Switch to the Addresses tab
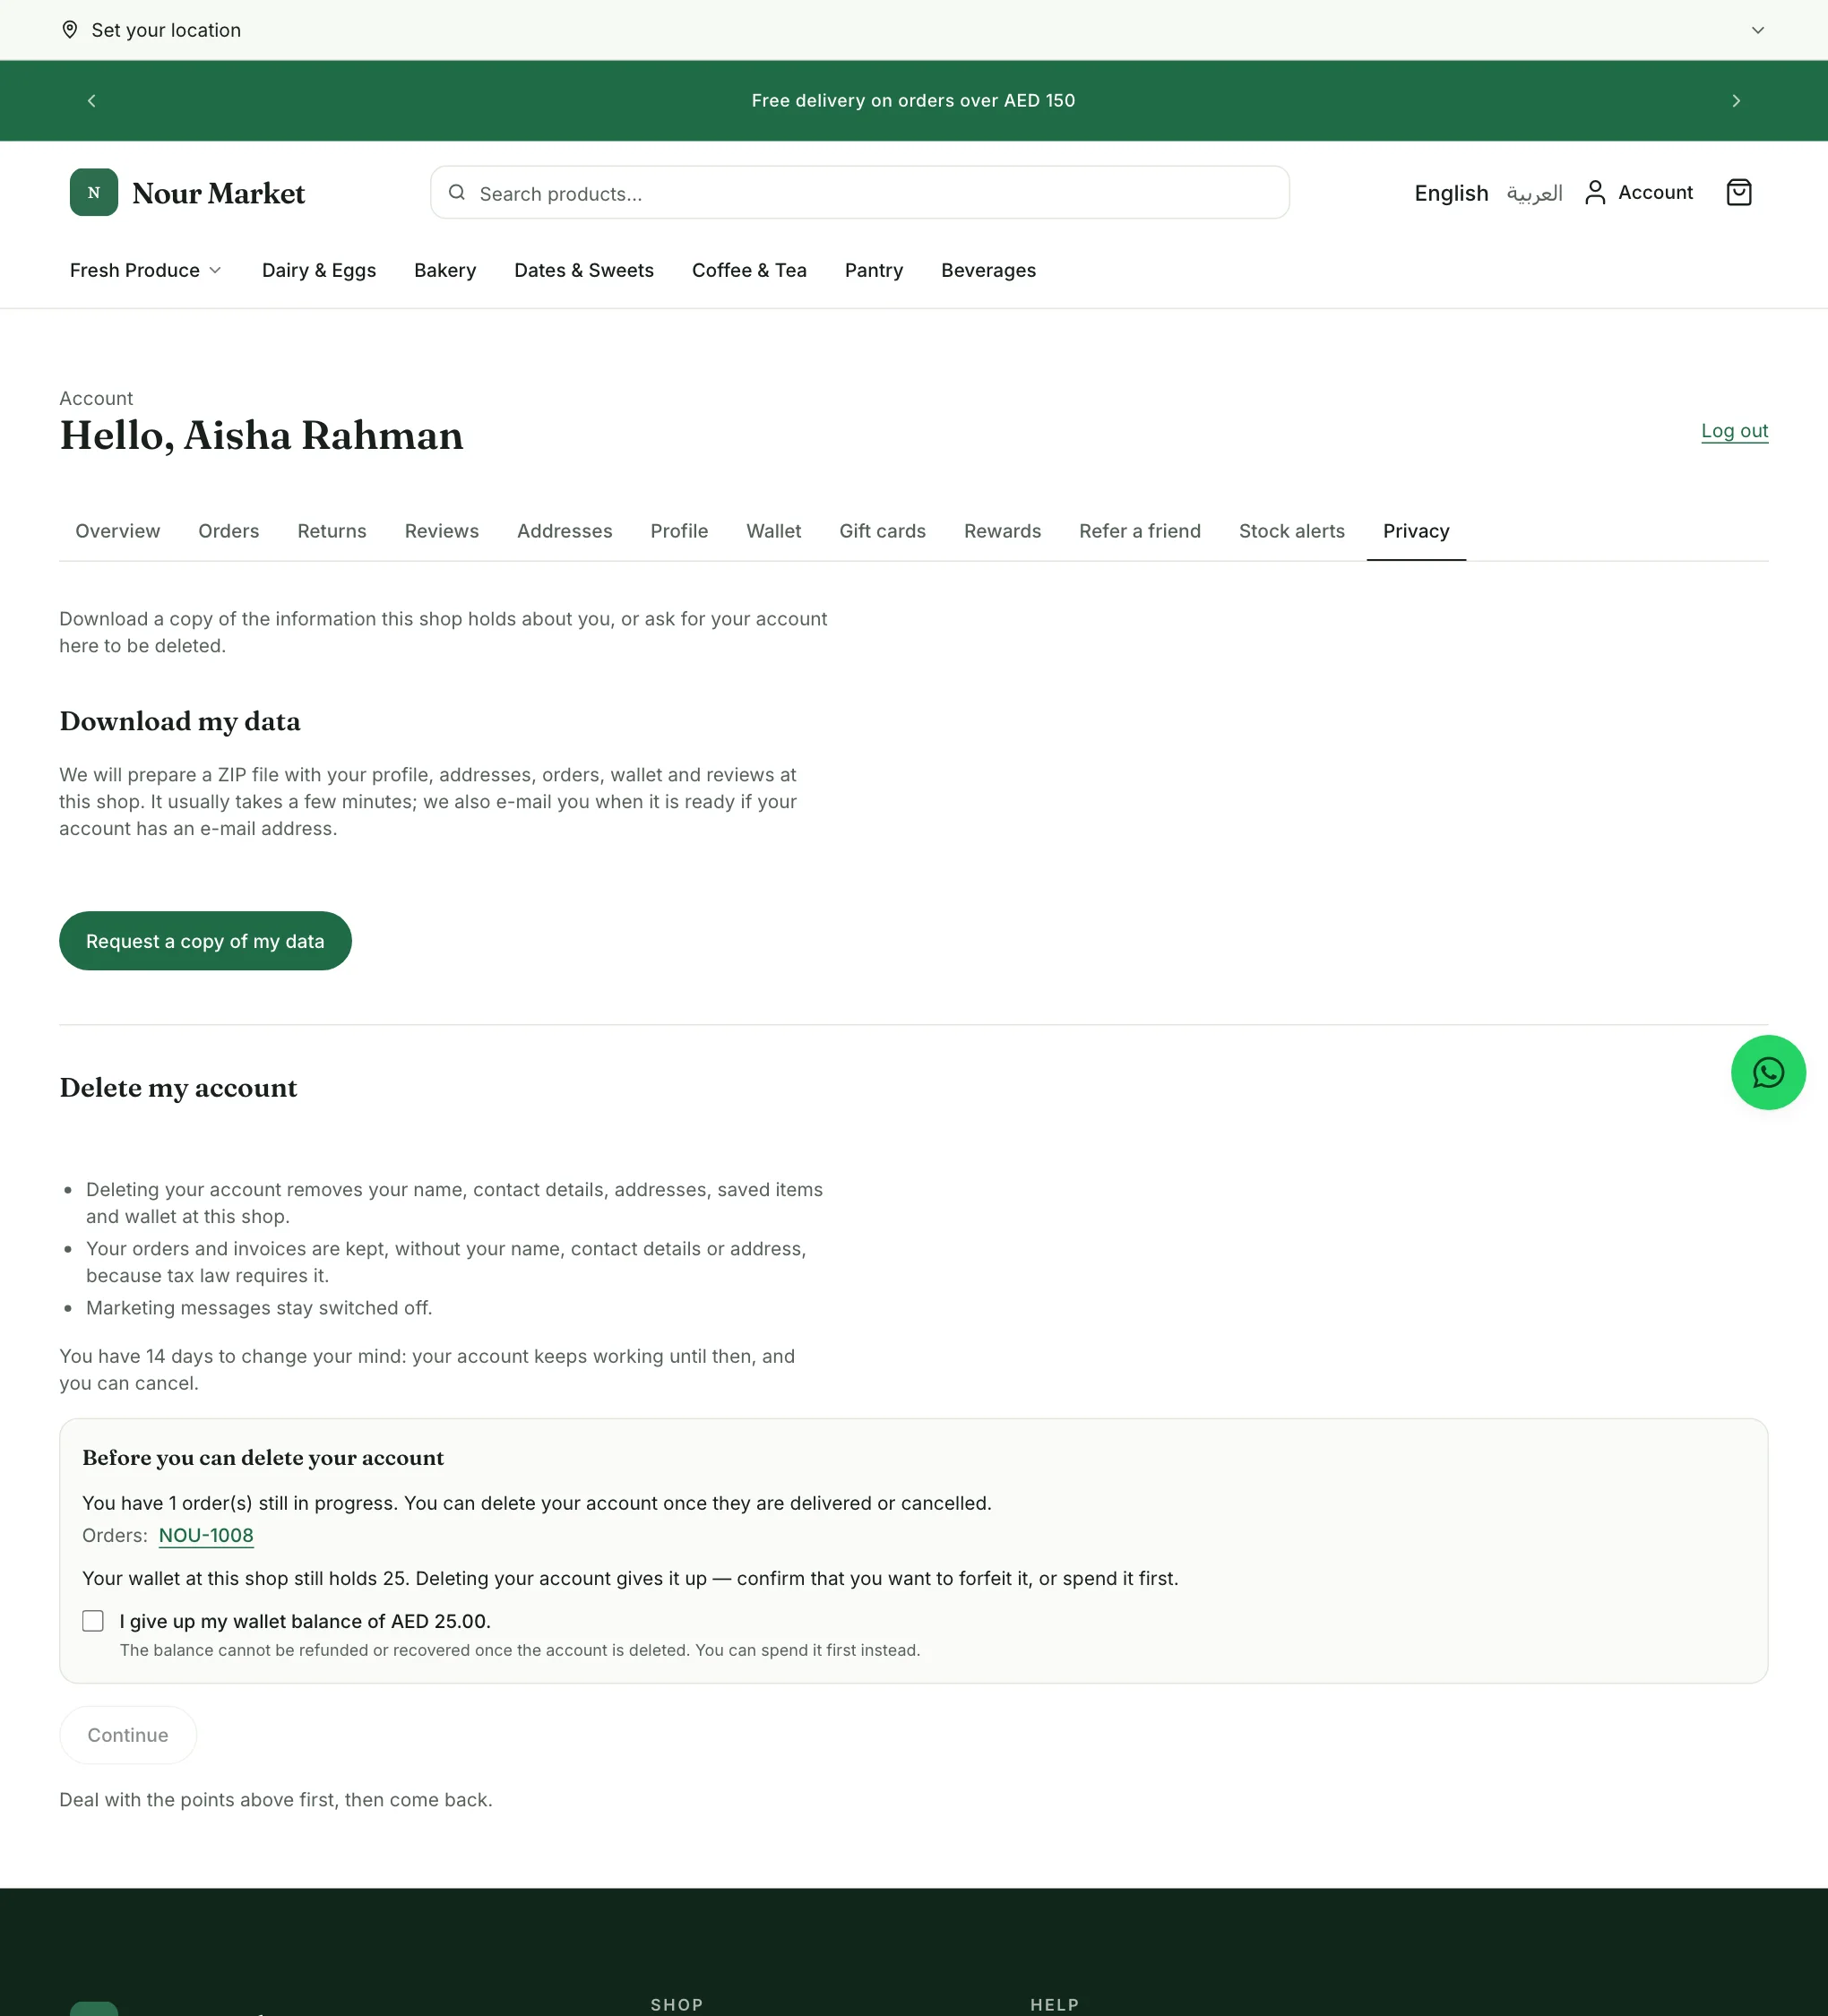The width and height of the screenshot is (1828, 2016). click(565, 531)
